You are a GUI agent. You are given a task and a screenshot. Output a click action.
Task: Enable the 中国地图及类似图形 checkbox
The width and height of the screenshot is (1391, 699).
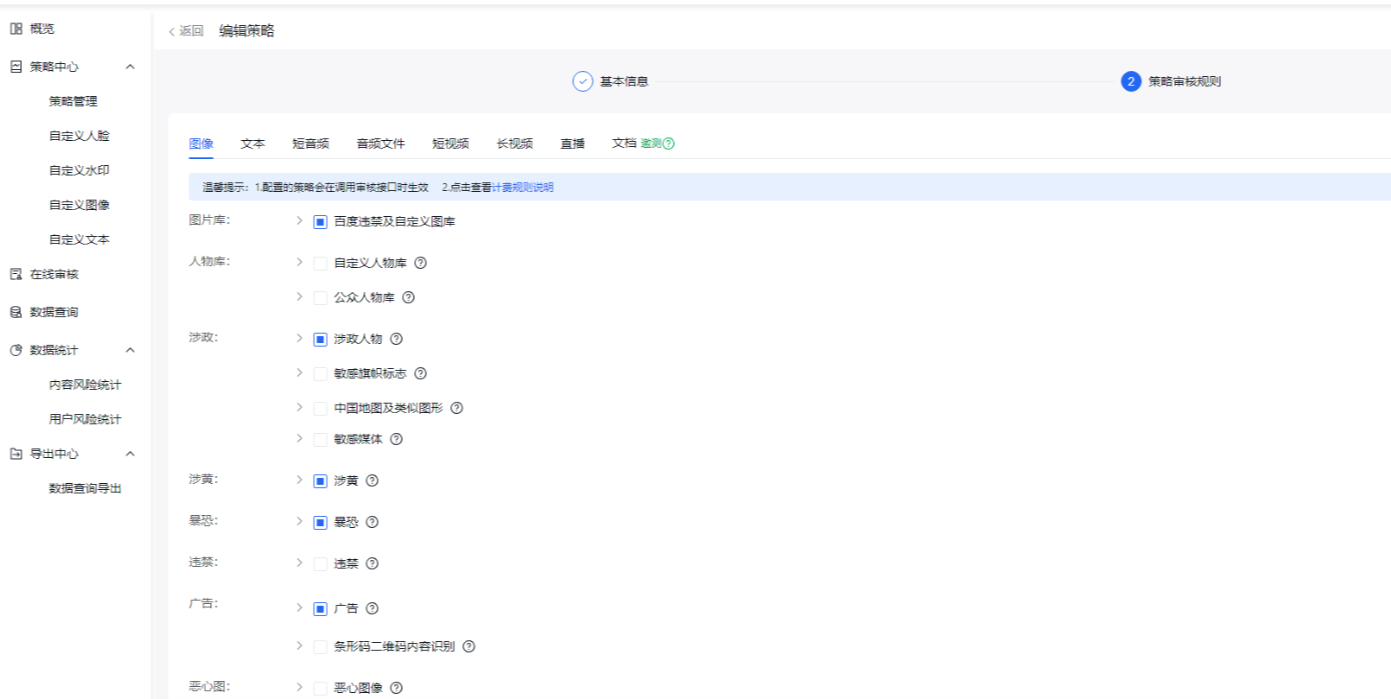tap(320, 408)
